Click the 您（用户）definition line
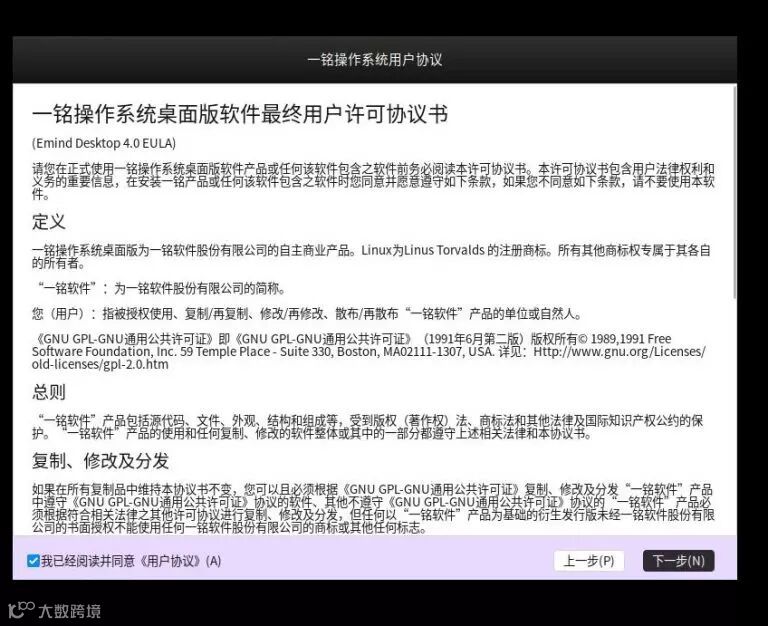This screenshot has width=768, height=626. click(x=307, y=314)
